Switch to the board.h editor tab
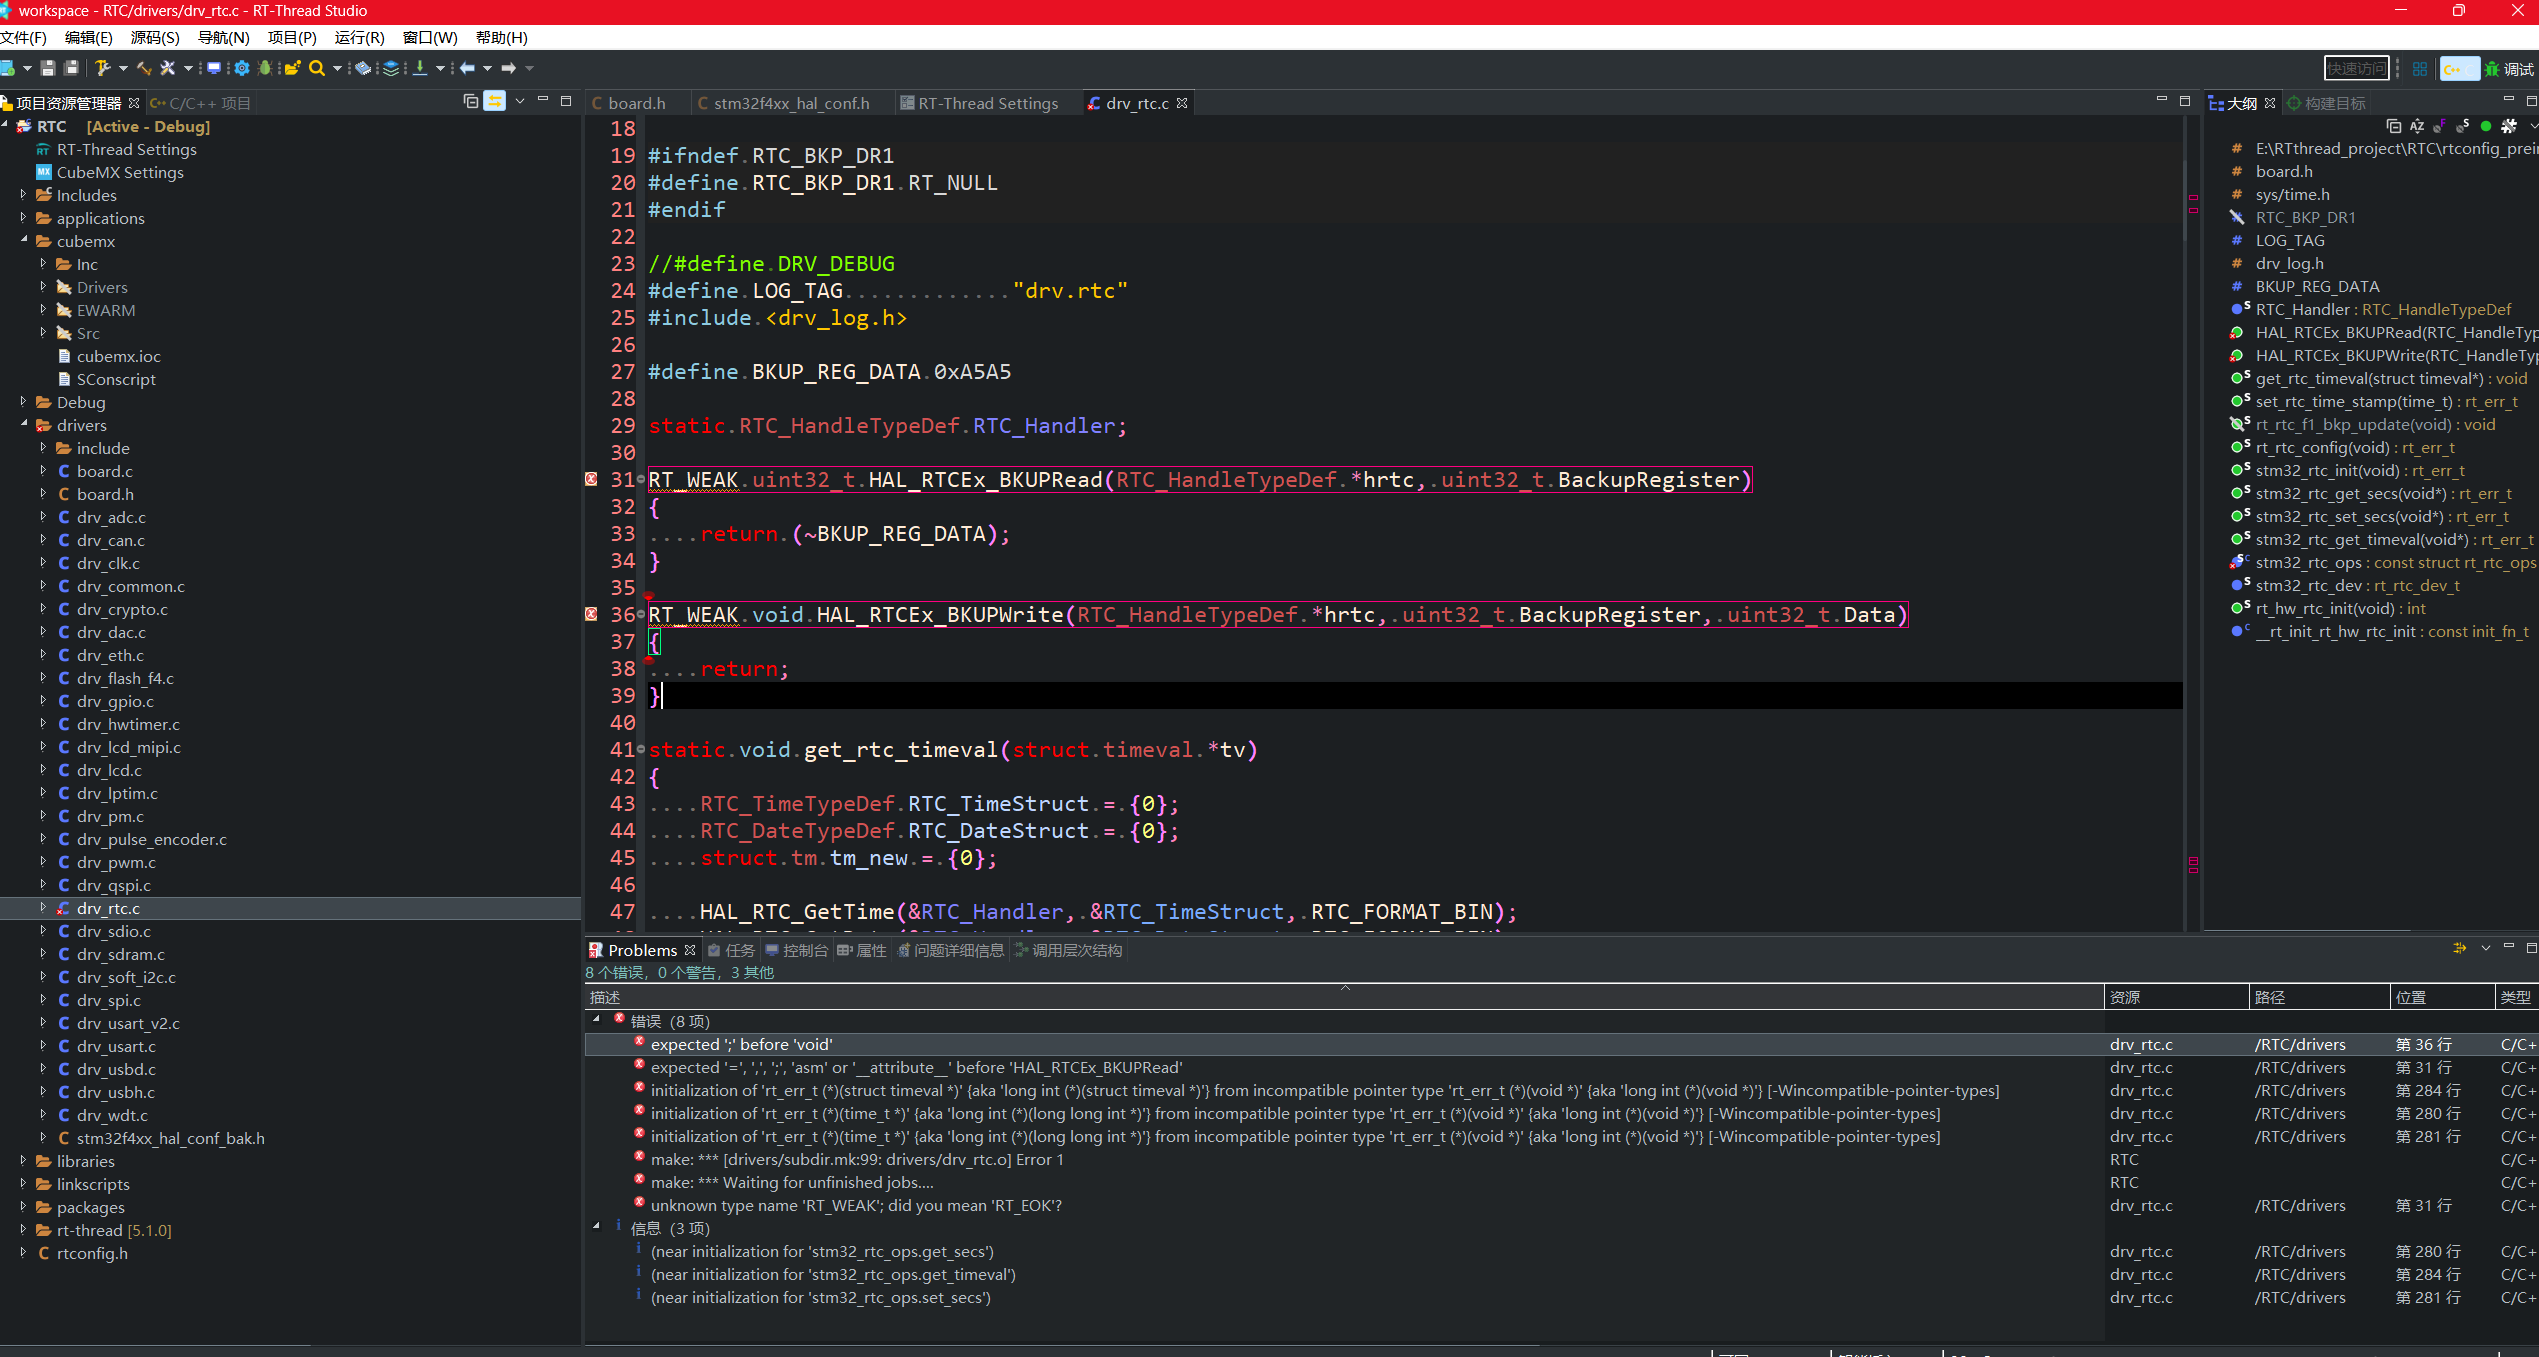This screenshot has height=1357, width=2539. pos(635,103)
